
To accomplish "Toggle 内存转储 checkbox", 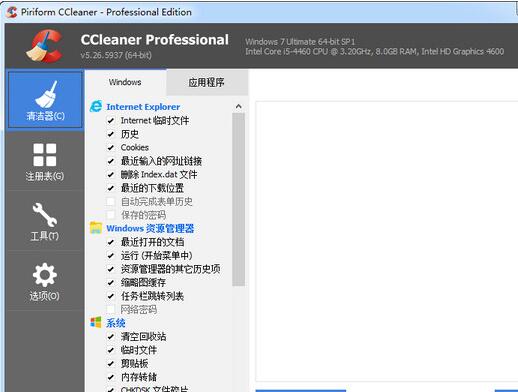I will point(111,377).
